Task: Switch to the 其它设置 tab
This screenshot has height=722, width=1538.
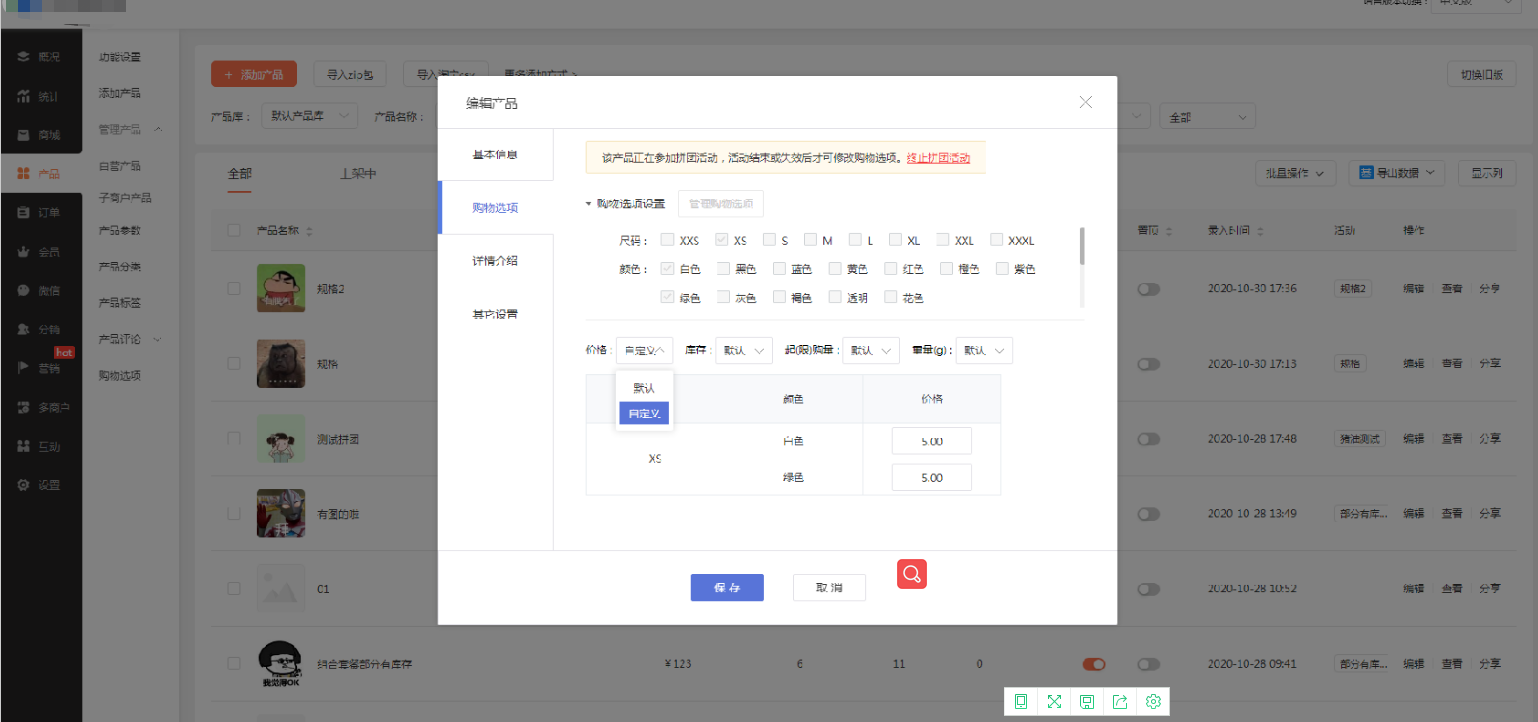Action: pos(495,314)
